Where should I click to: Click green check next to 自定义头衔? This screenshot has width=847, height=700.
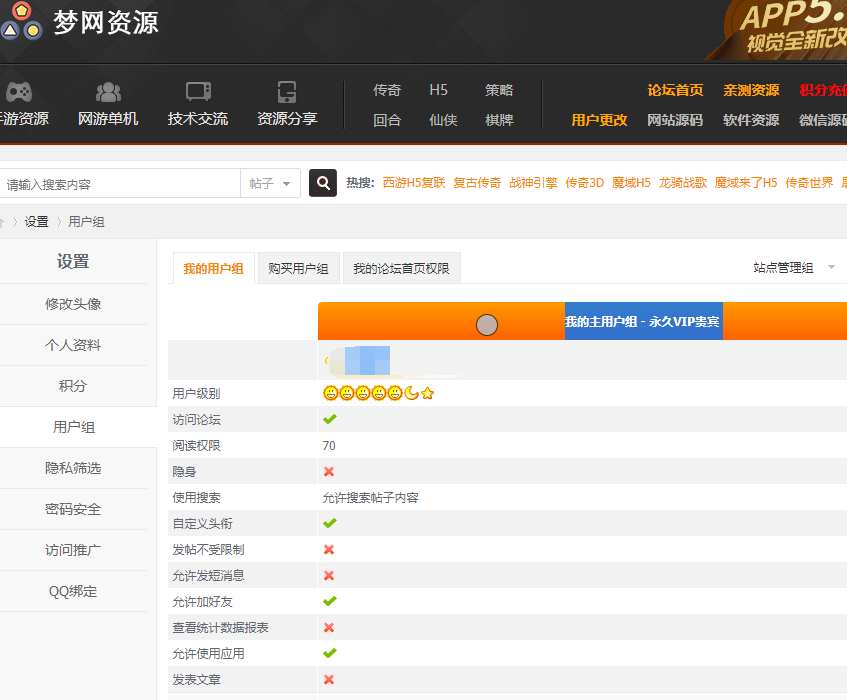pos(330,523)
